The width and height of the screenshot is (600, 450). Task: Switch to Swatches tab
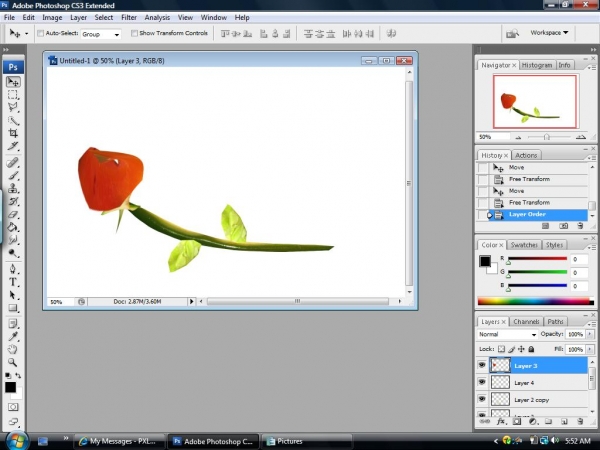(x=524, y=245)
